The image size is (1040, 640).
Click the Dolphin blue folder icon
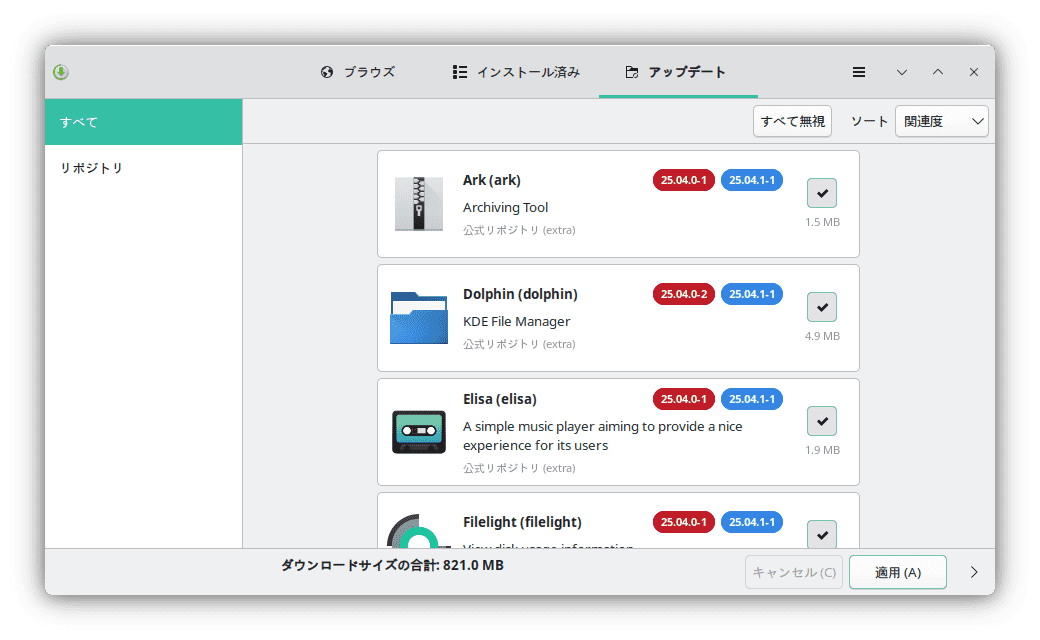pos(419,318)
